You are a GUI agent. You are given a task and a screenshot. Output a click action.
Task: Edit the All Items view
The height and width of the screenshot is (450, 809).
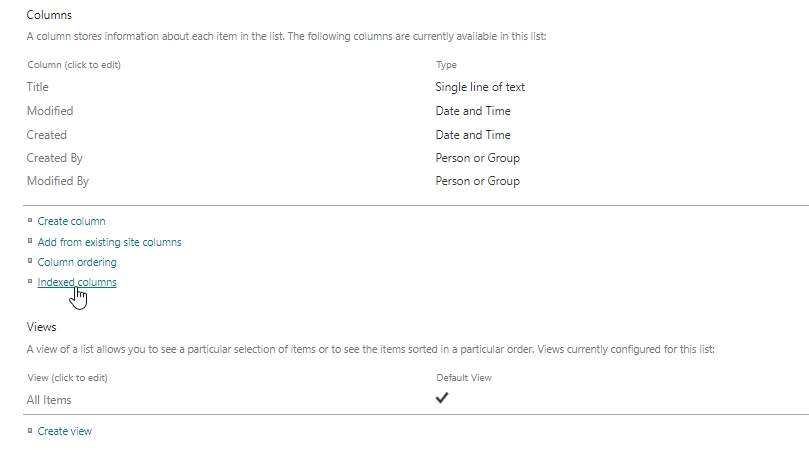tap(49, 400)
